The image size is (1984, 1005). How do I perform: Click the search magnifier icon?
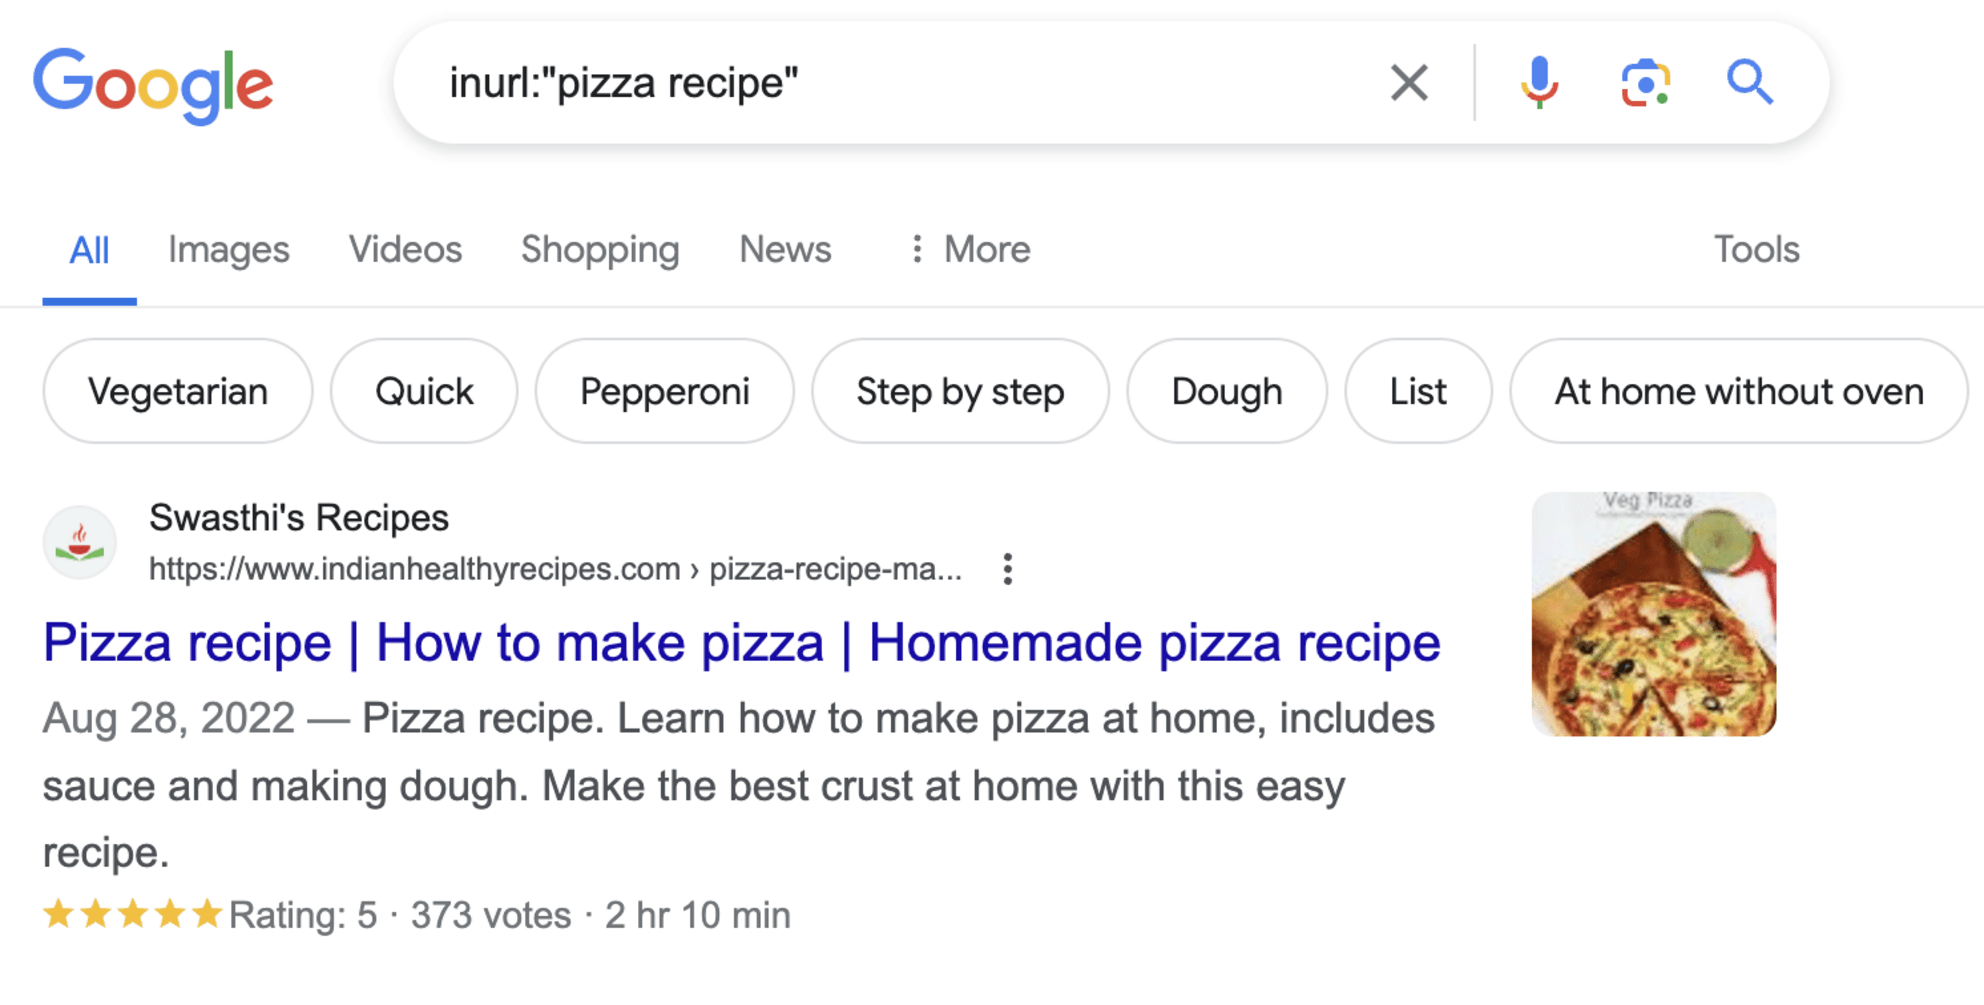[1752, 82]
